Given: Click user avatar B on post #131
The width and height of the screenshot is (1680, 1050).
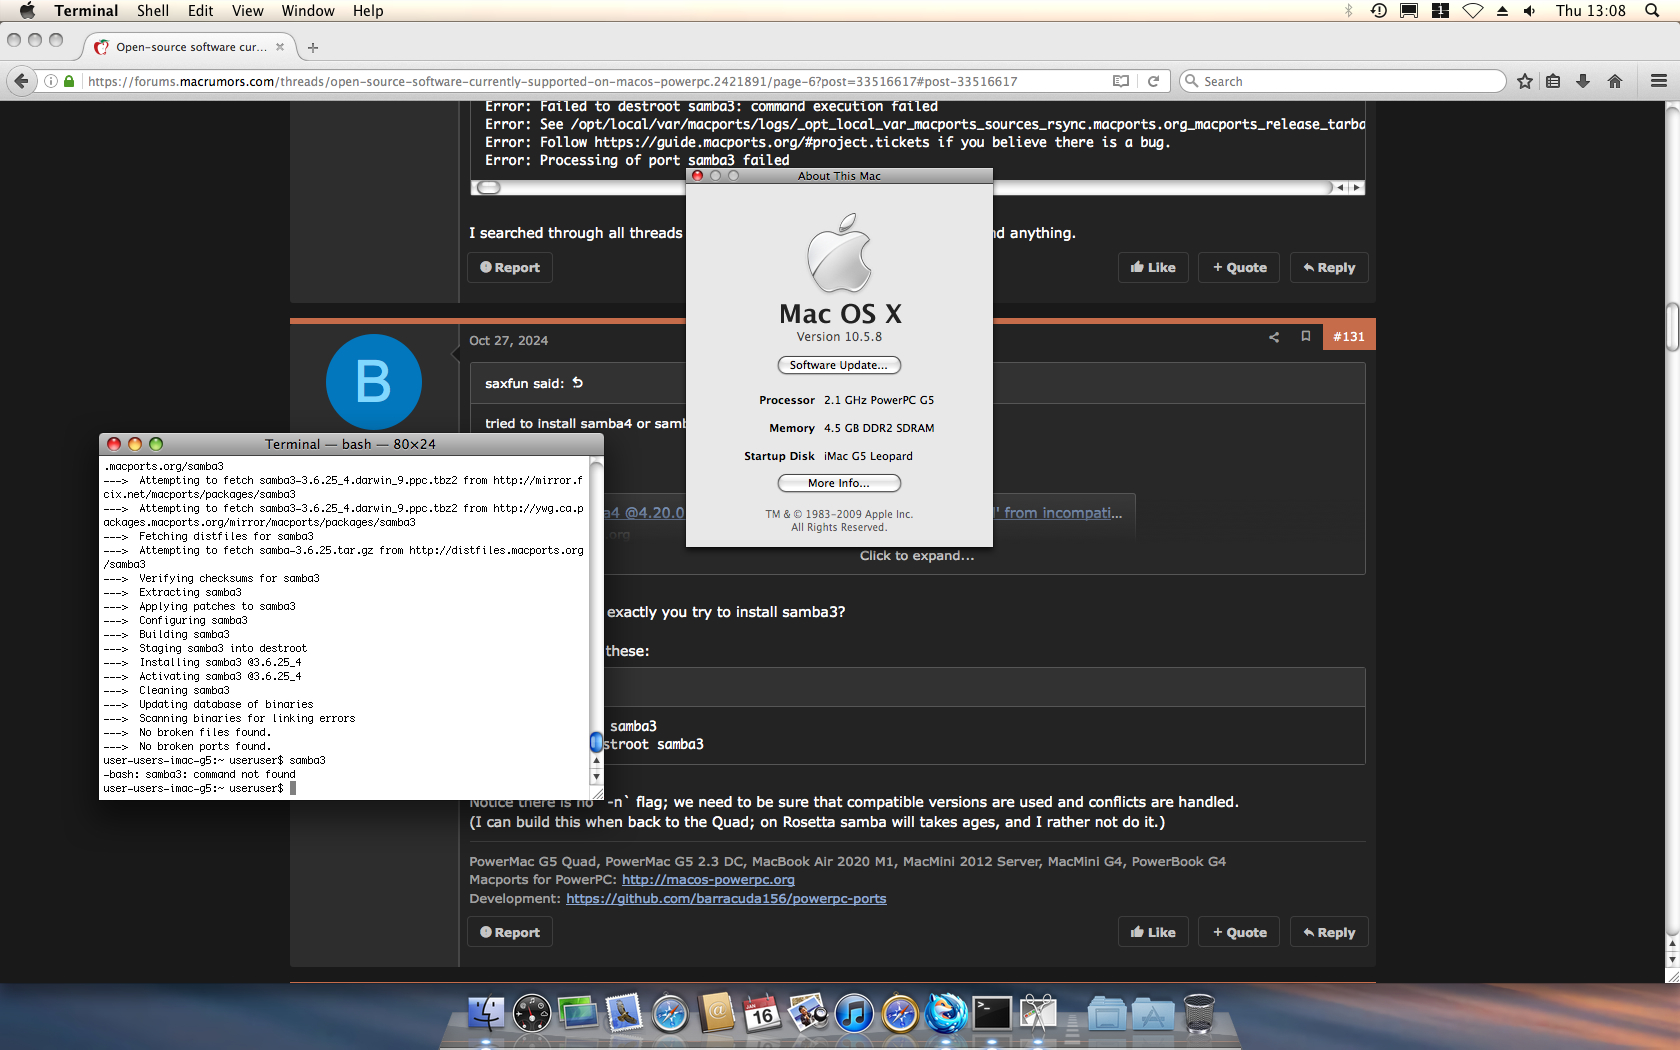Looking at the screenshot, I should pyautogui.click(x=374, y=382).
